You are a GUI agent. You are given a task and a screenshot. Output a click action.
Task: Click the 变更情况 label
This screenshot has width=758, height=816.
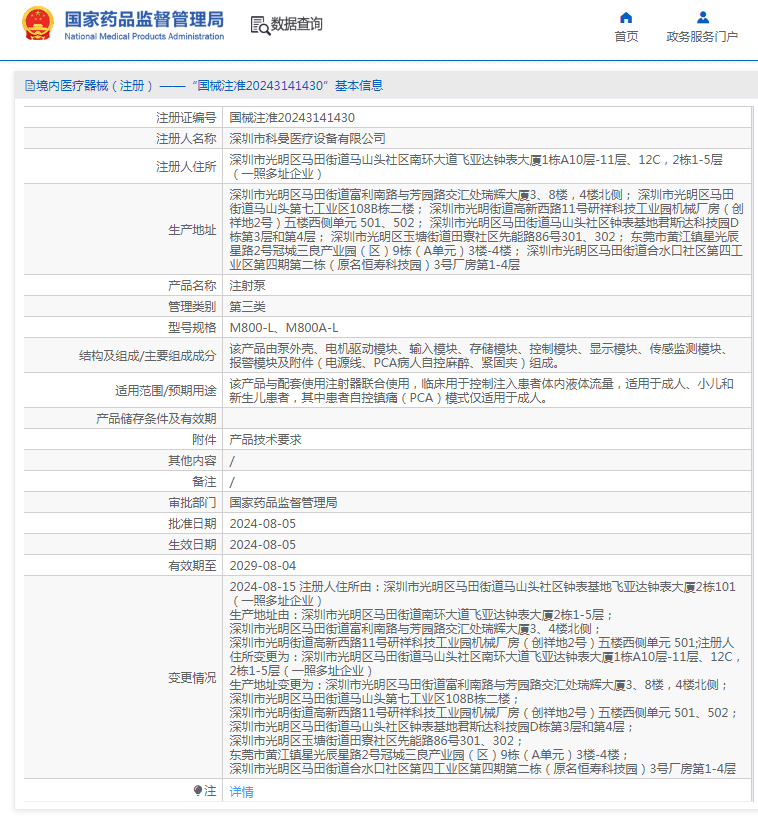(192, 678)
